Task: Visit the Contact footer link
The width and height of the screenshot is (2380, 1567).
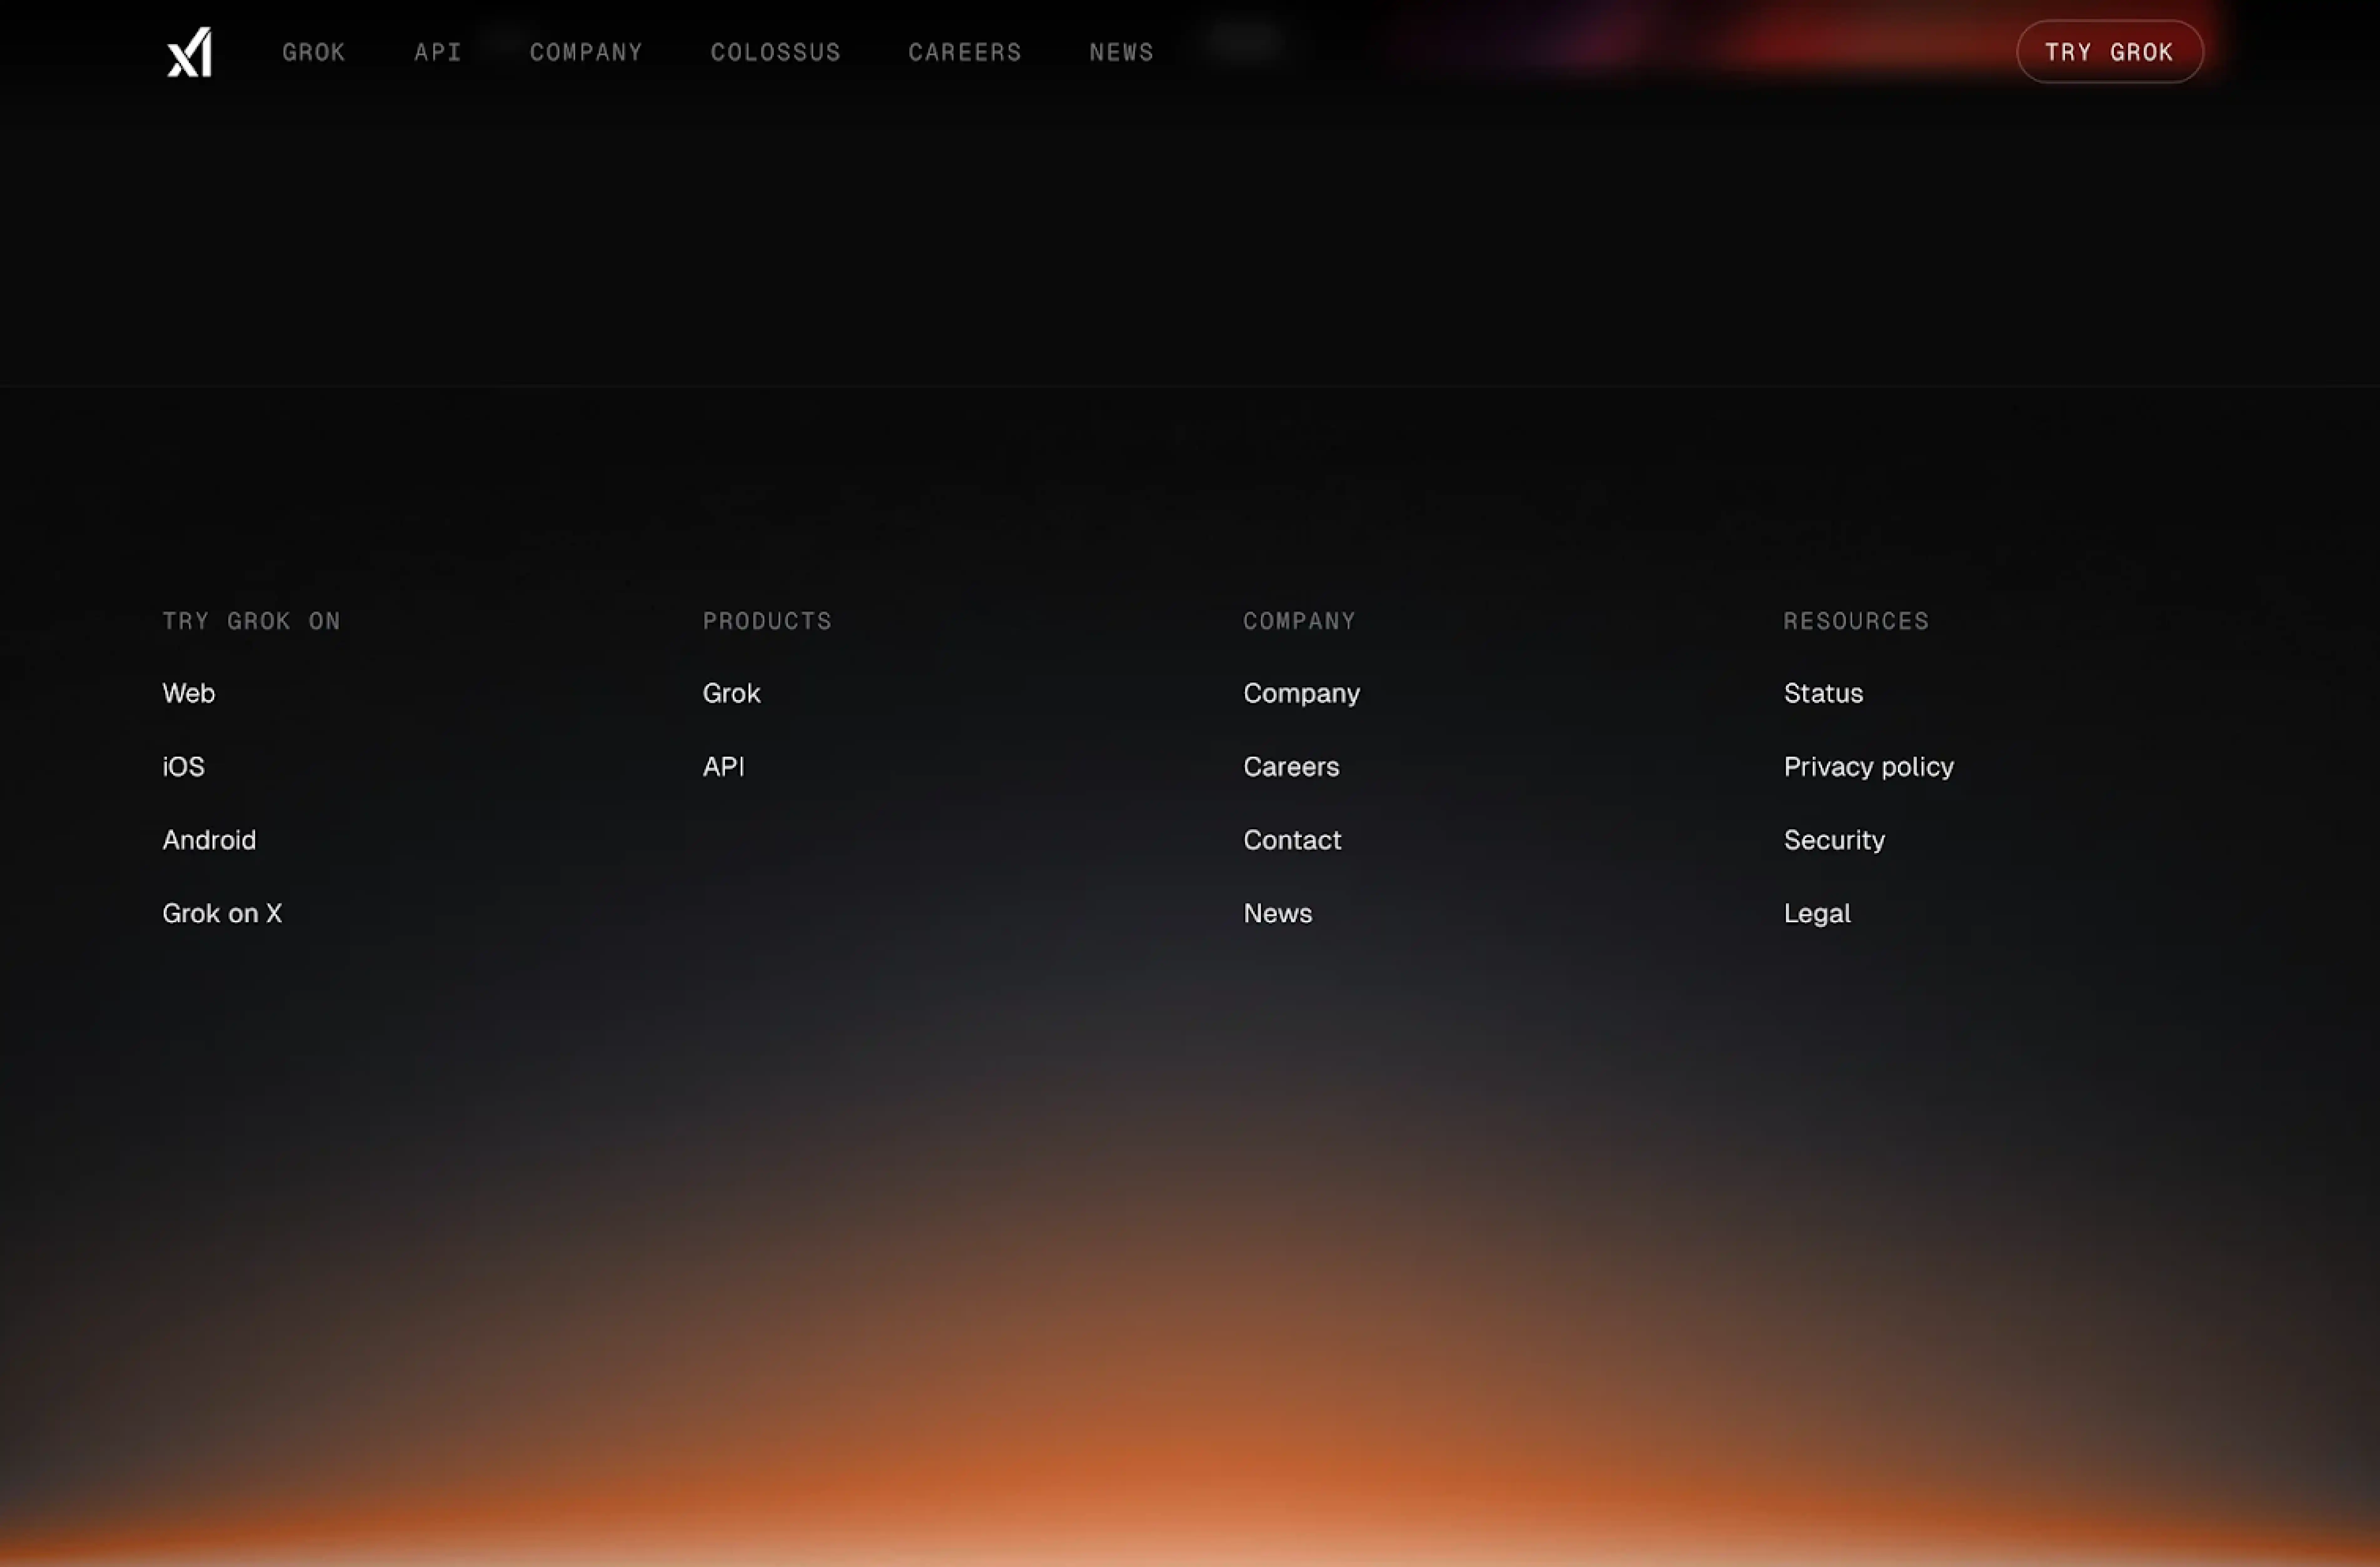Action: pyautogui.click(x=1292, y=840)
